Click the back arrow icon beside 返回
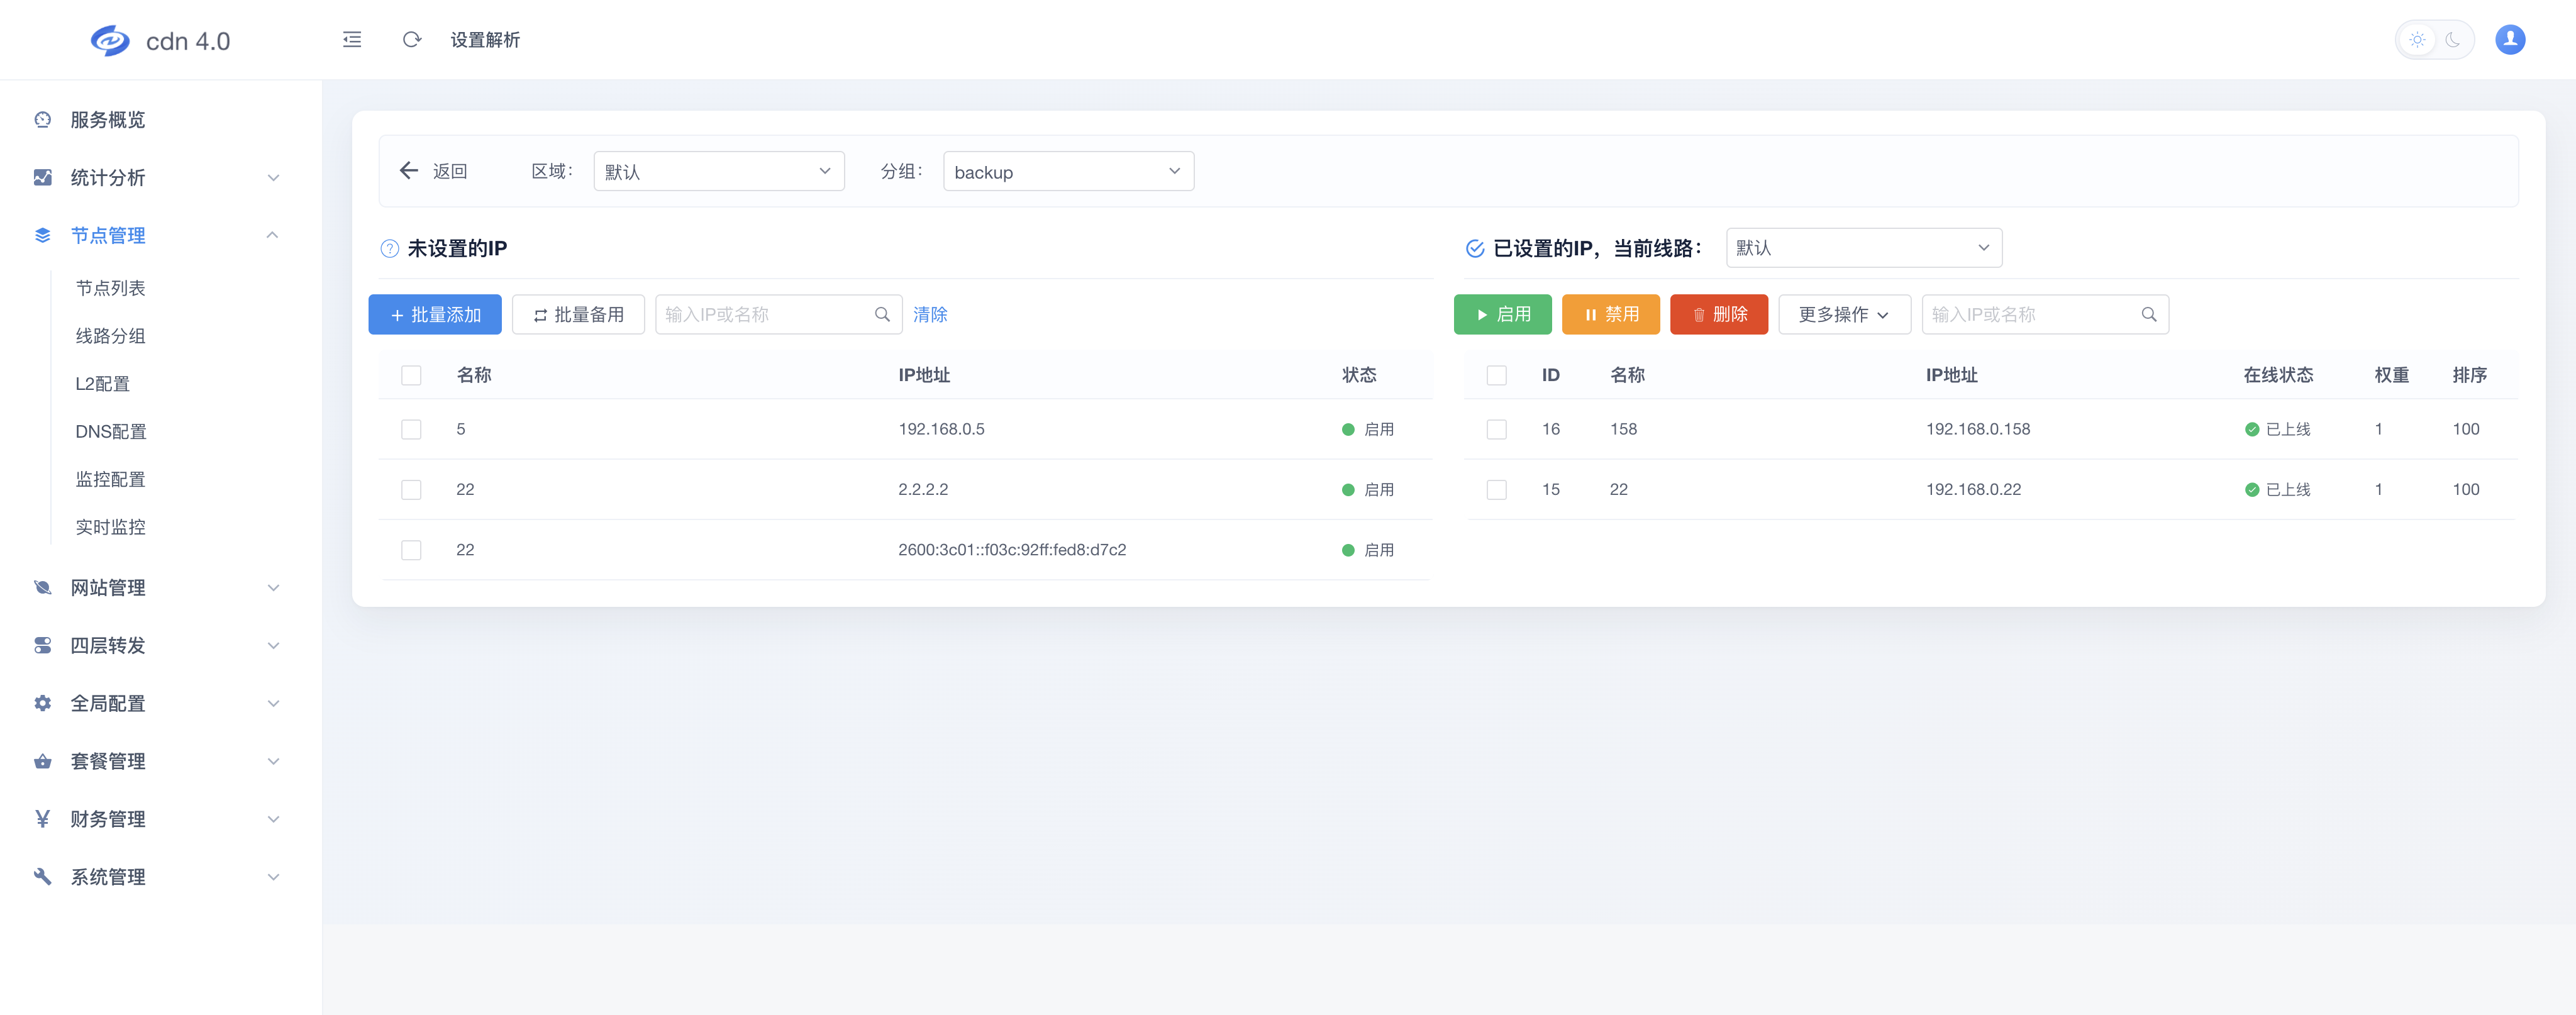This screenshot has height=1015, width=2576. click(409, 171)
